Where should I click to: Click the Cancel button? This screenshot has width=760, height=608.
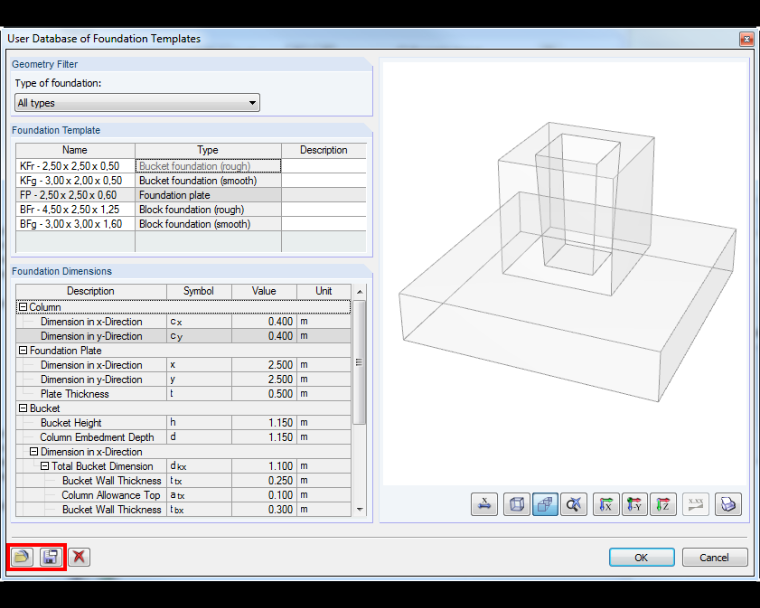[714, 557]
